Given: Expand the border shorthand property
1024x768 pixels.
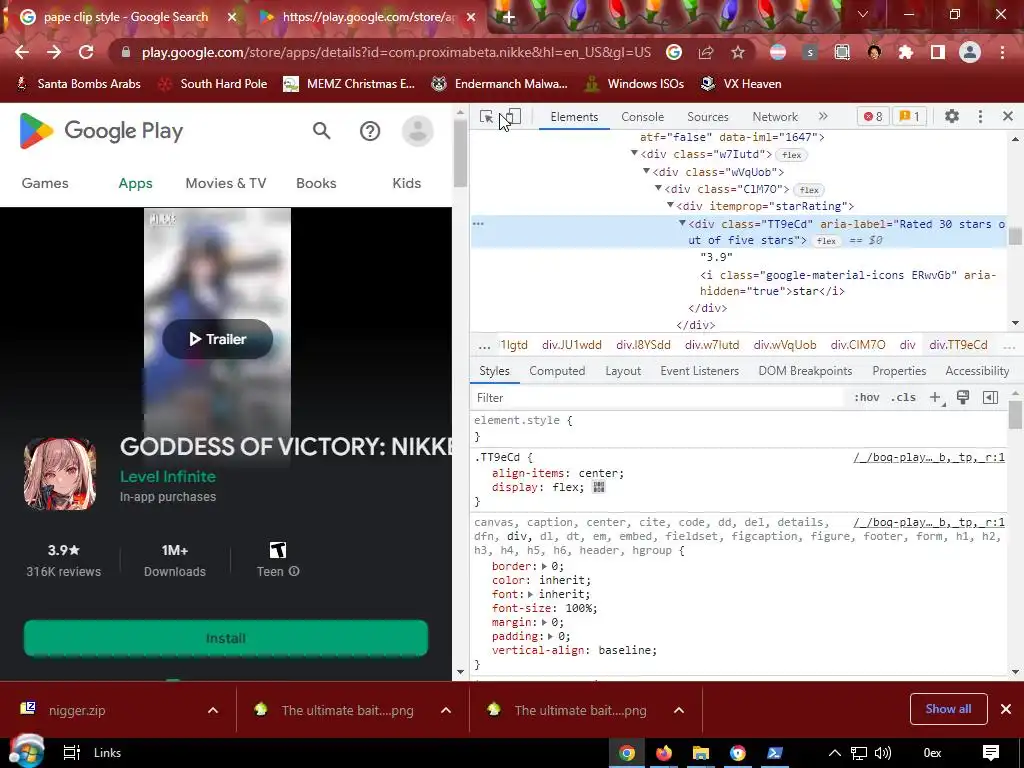Looking at the screenshot, I should (544, 566).
